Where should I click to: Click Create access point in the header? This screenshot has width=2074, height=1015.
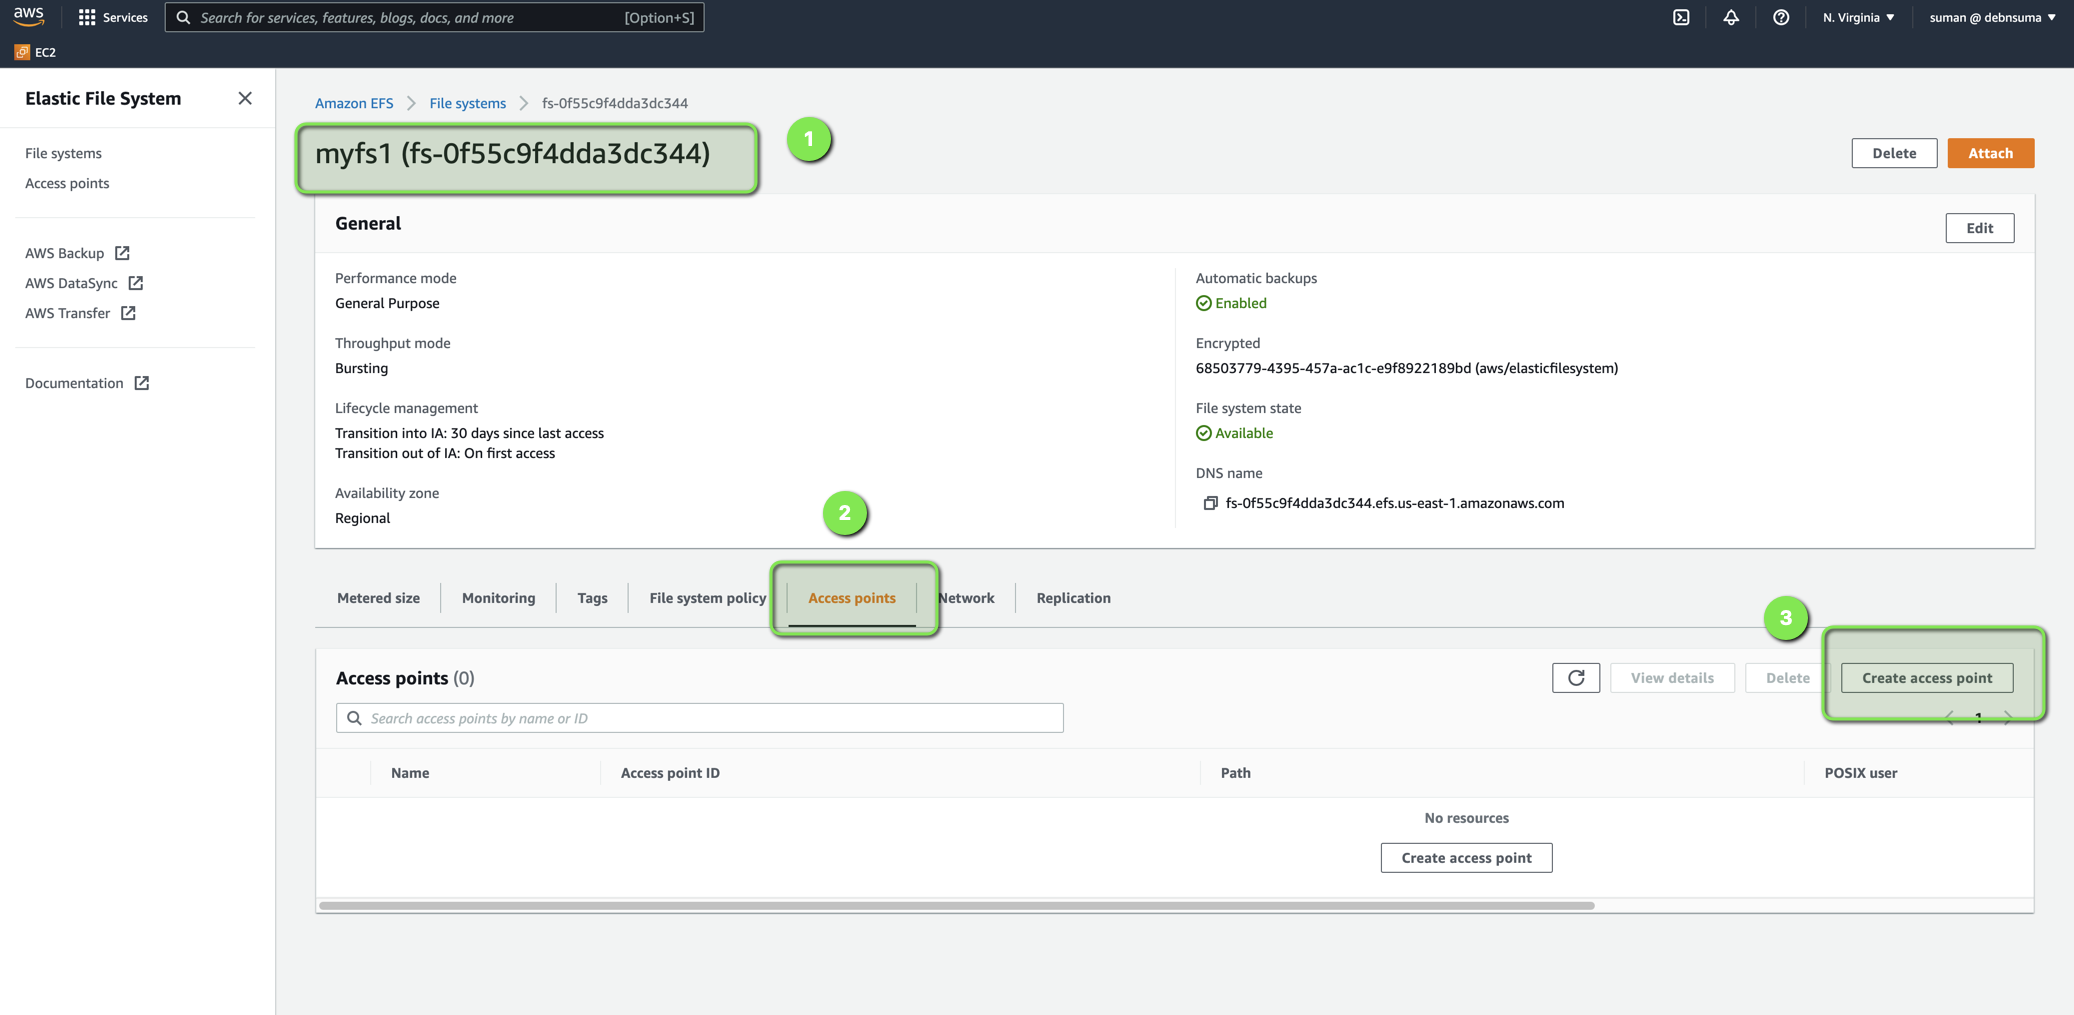1927,678
